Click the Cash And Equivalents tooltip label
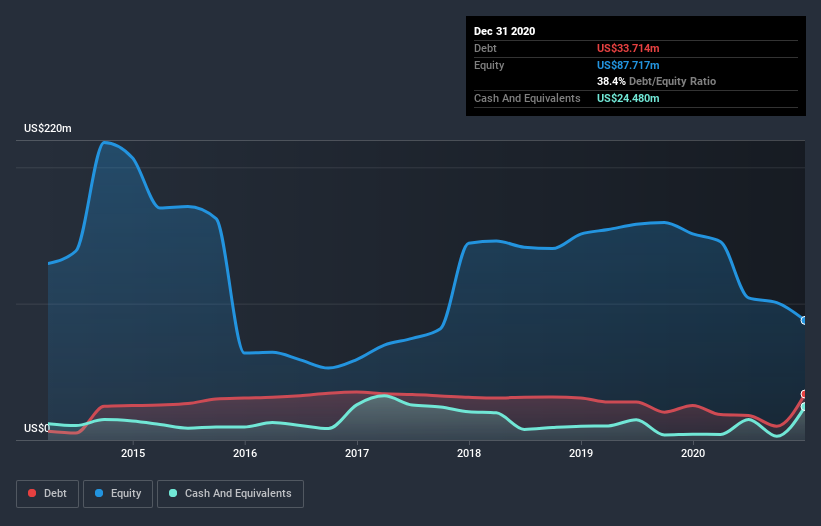This screenshot has height=526, width=821. [x=527, y=98]
